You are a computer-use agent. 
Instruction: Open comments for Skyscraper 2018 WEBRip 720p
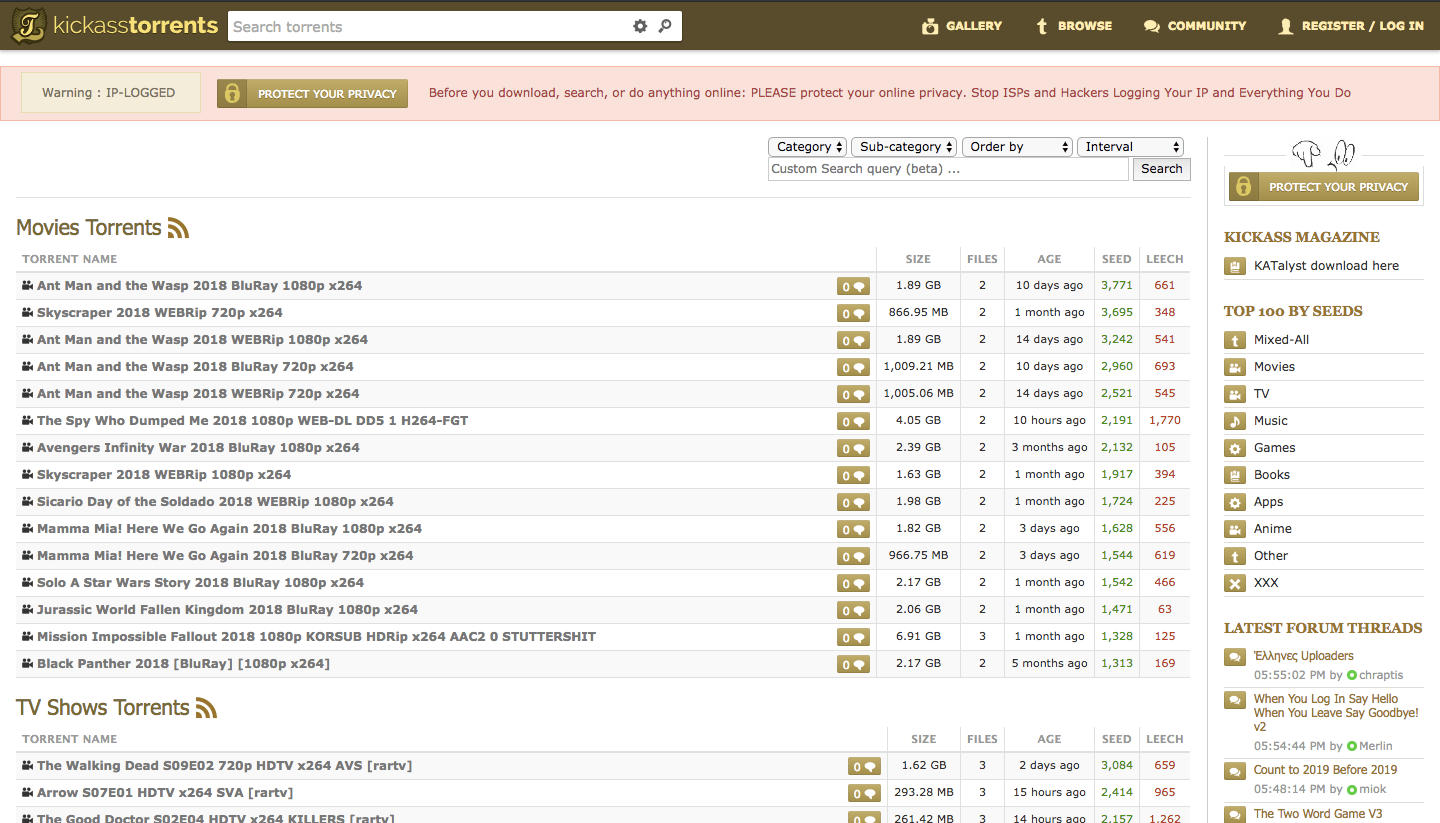tap(853, 313)
